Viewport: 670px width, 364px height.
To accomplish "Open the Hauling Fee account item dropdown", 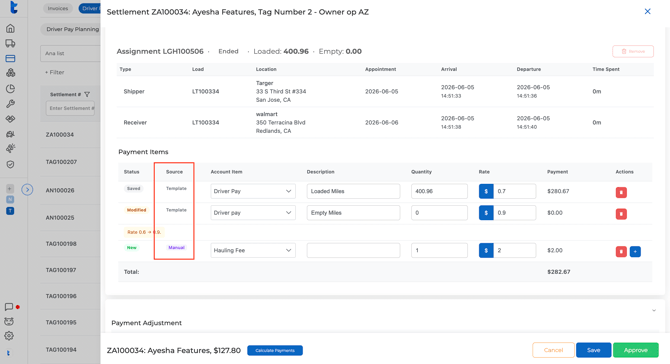I will pos(253,250).
